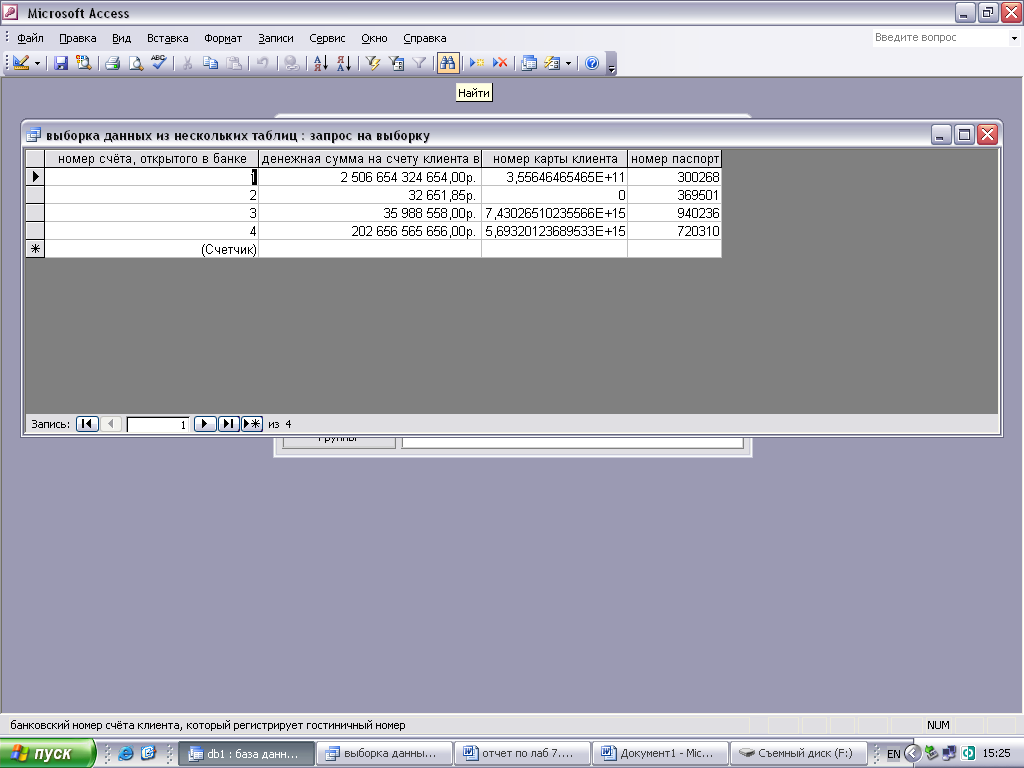This screenshot has height=768, width=1024.
Task: Open the Справка menu
Action: [x=424, y=38]
